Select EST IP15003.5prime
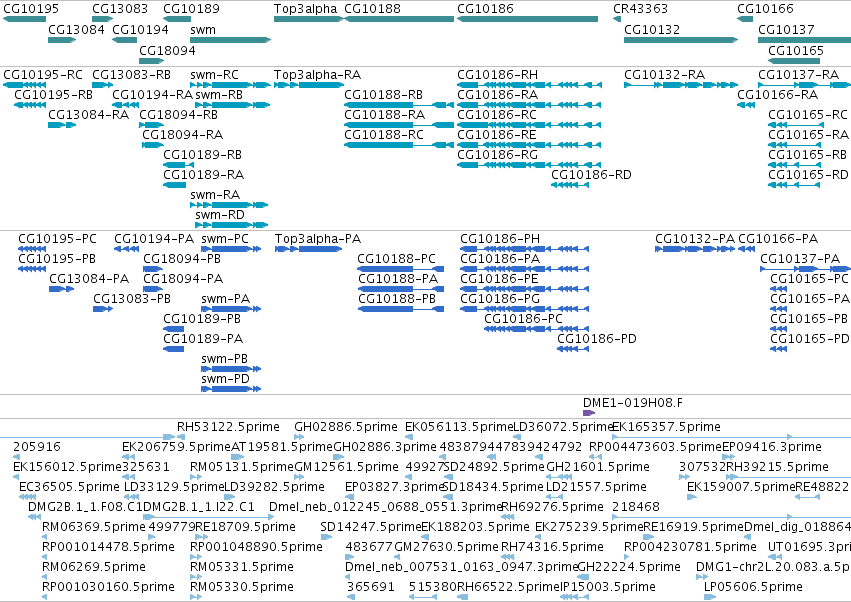This screenshot has width=851, height=602. click(x=607, y=587)
